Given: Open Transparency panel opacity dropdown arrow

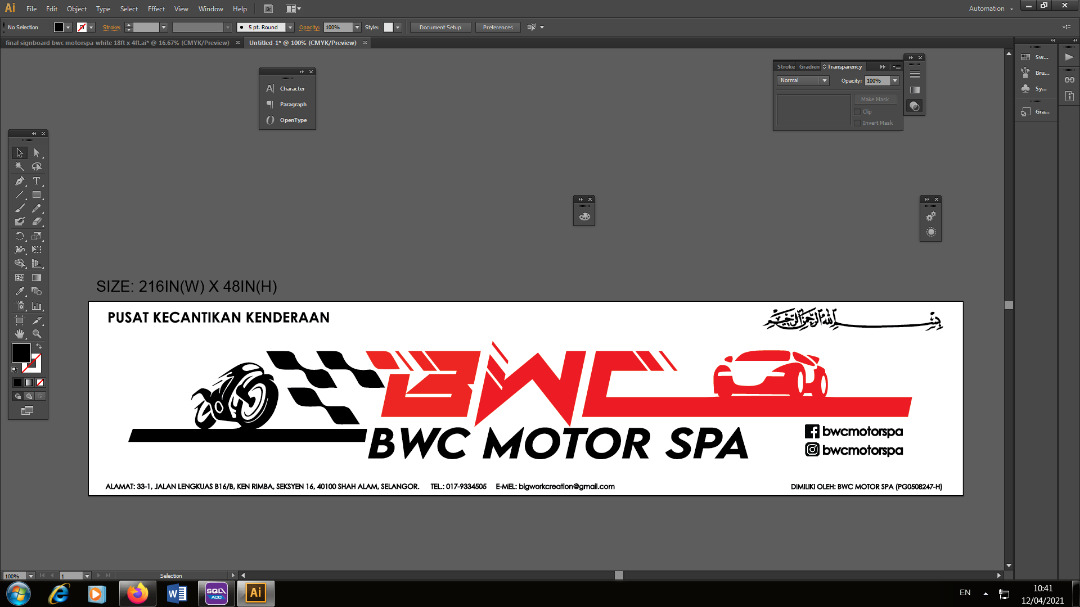Looking at the screenshot, I should pyautogui.click(x=895, y=81).
